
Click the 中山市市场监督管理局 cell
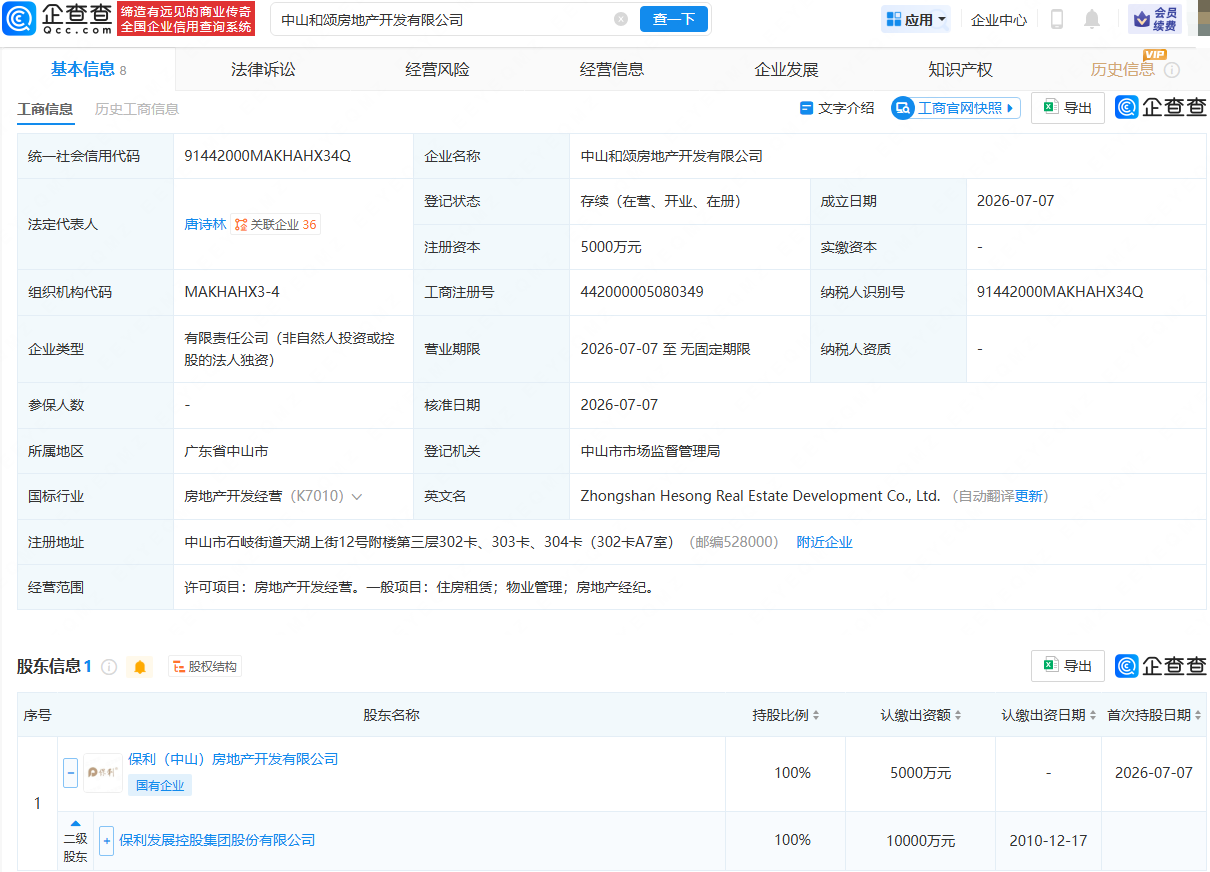coord(650,451)
